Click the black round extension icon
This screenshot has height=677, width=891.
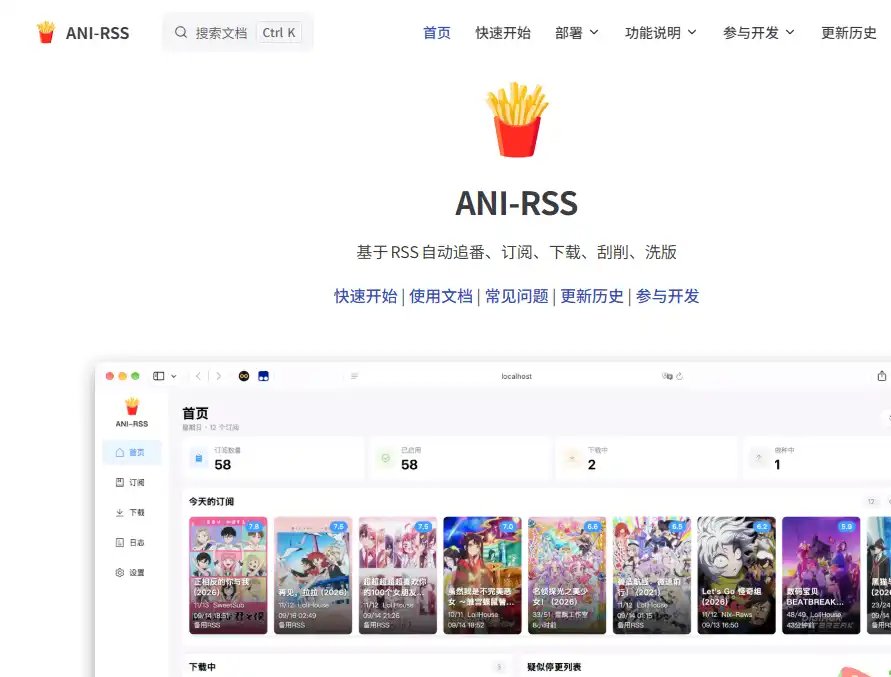pyautogui.click(x=244, y=376)
